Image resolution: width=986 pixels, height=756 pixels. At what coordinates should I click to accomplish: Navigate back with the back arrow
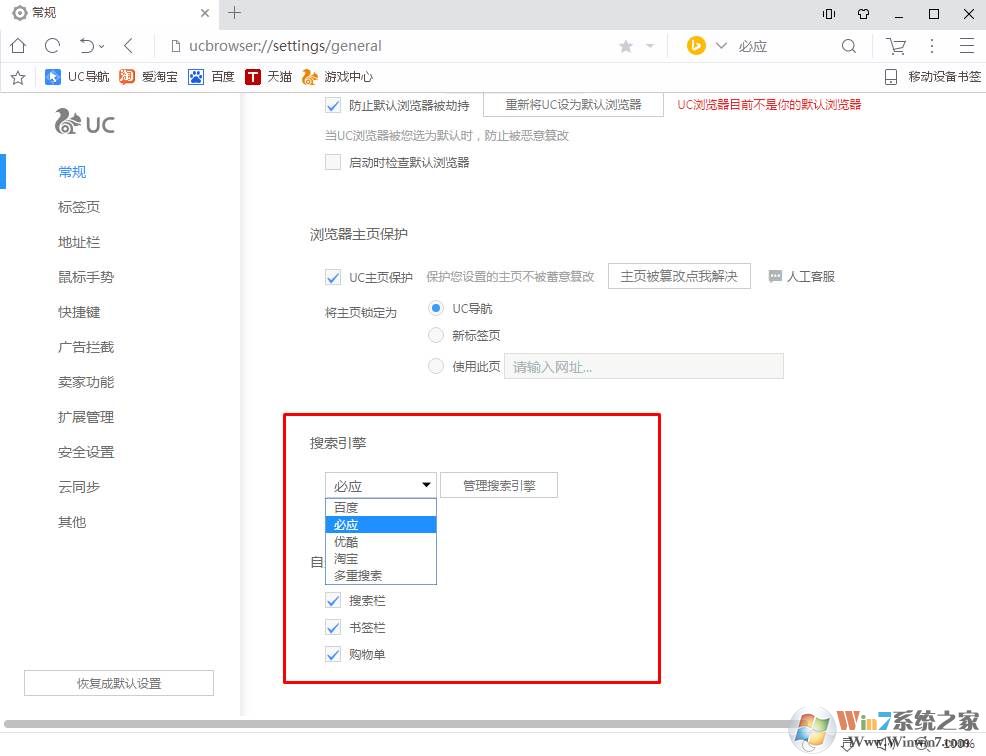(x=129, y=45)
